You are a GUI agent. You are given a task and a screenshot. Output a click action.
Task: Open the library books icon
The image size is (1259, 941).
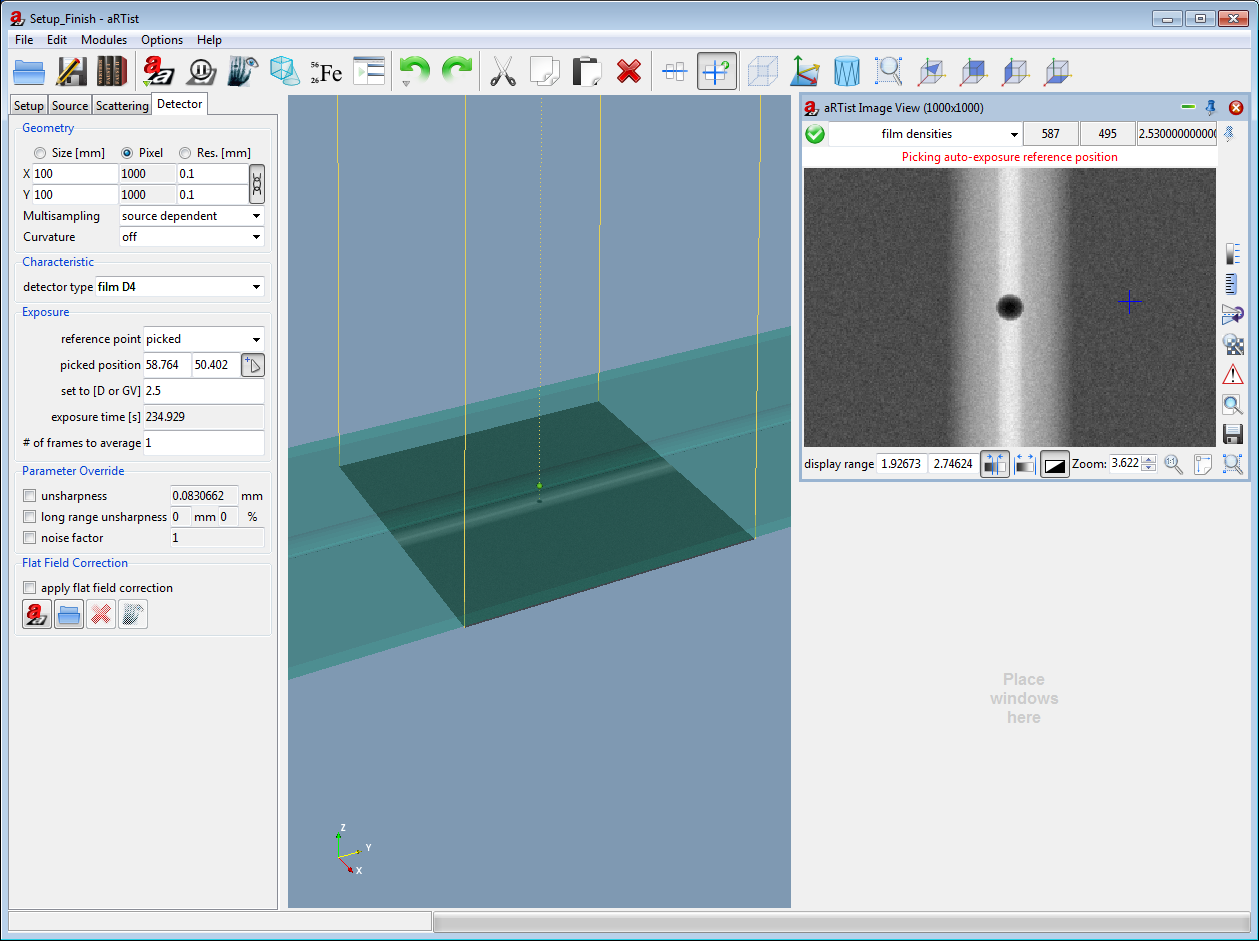point(112,72)
